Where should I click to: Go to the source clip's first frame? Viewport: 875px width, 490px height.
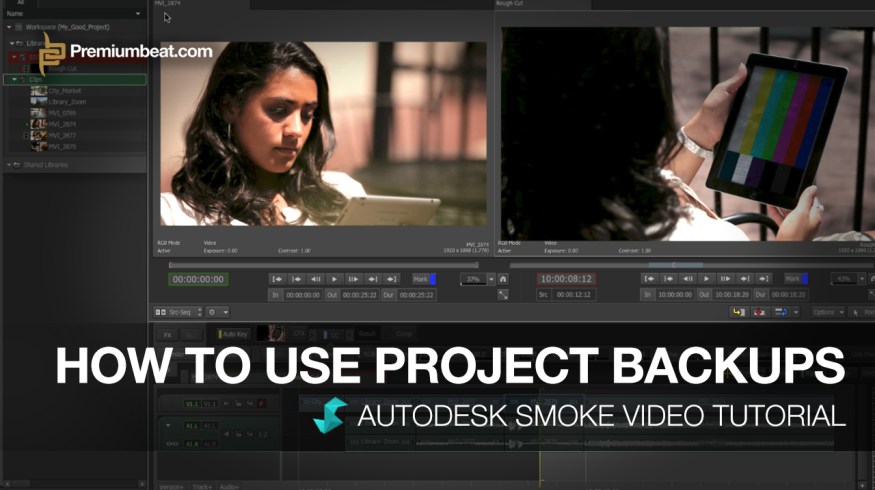(278, 279)
